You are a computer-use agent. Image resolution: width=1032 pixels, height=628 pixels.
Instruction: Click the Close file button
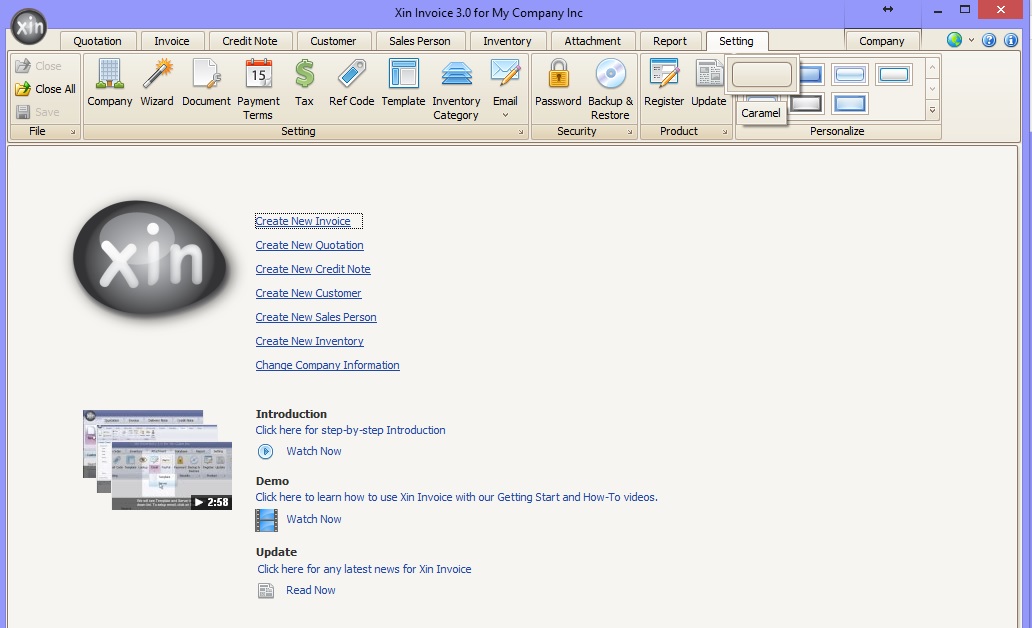(38, 66)
